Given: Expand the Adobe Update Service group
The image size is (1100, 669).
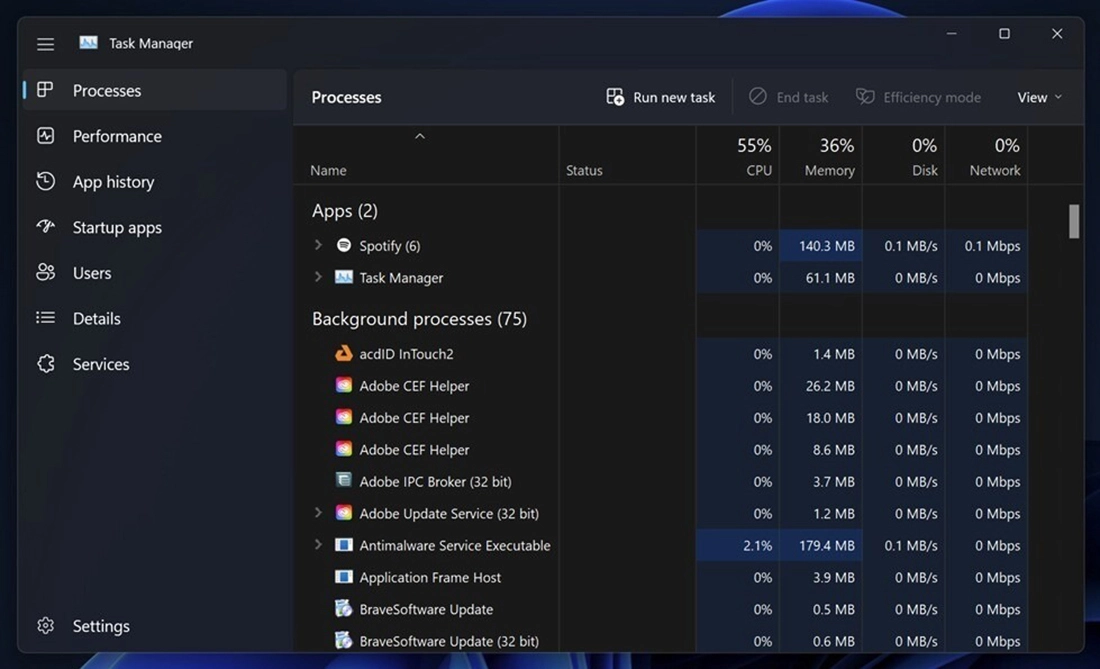Looking at the screenshot, I should pos(318,513).
